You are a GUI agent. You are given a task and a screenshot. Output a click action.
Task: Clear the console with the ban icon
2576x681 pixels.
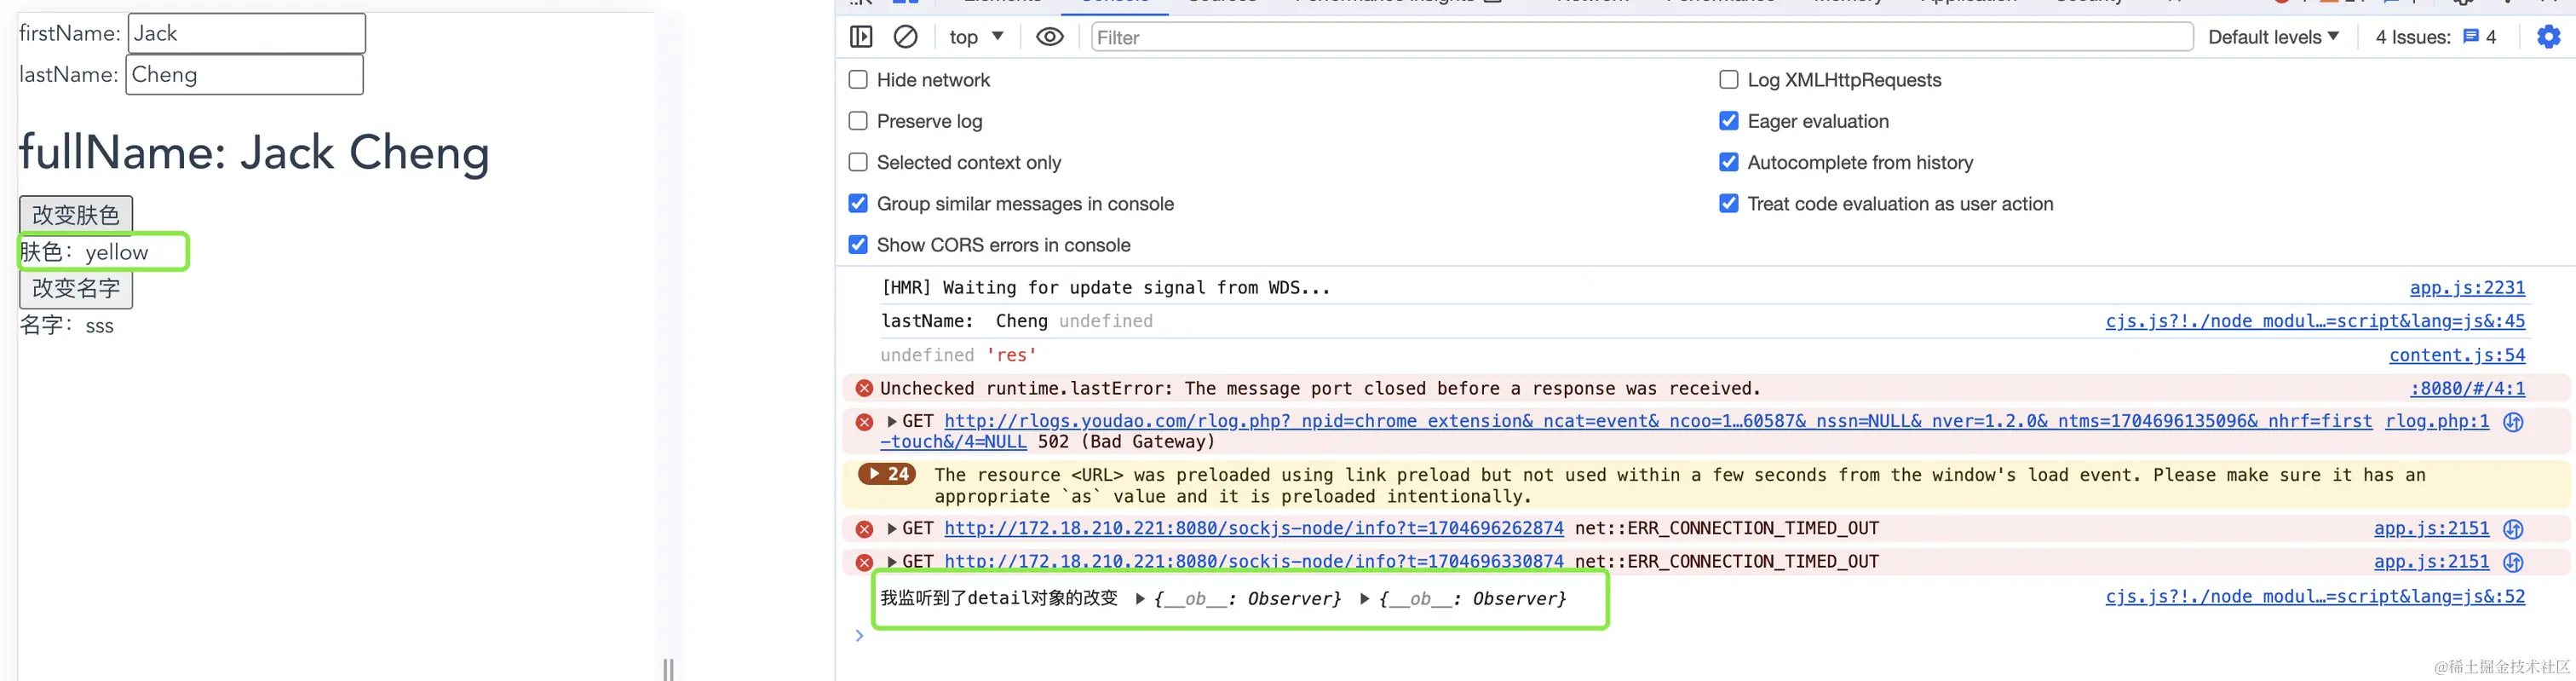[x=905, y=37]
